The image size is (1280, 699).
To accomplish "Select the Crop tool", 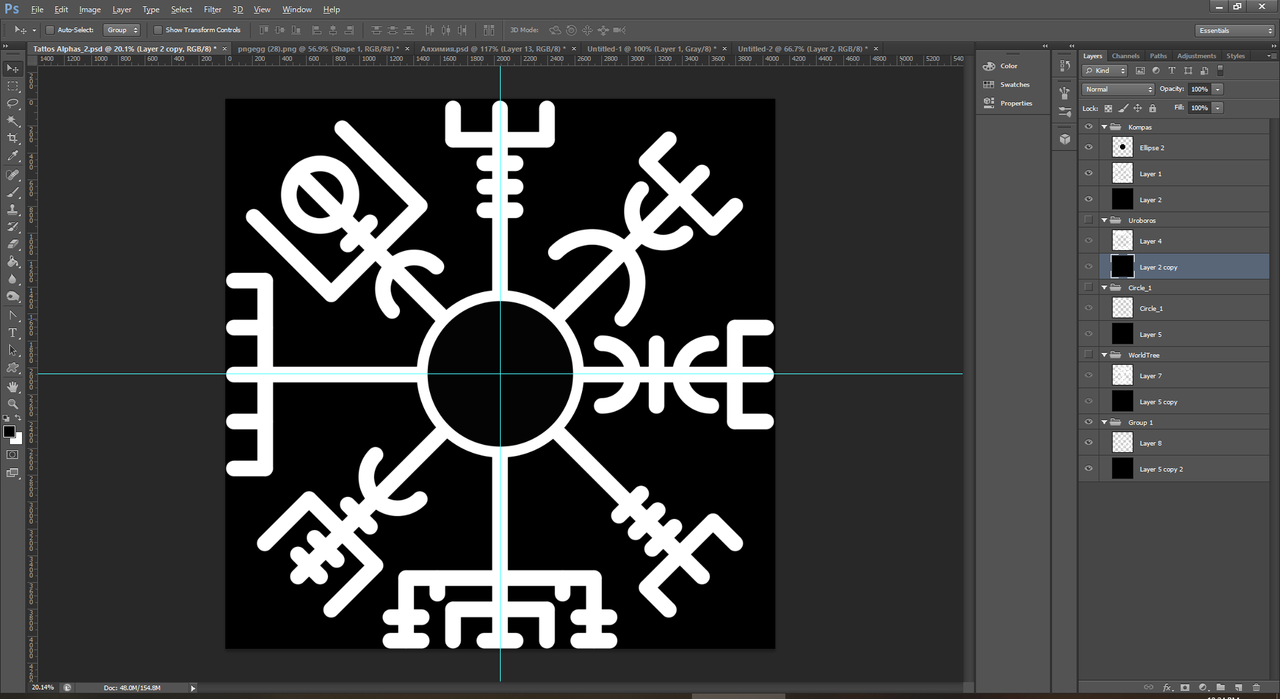I will [13, 138].
